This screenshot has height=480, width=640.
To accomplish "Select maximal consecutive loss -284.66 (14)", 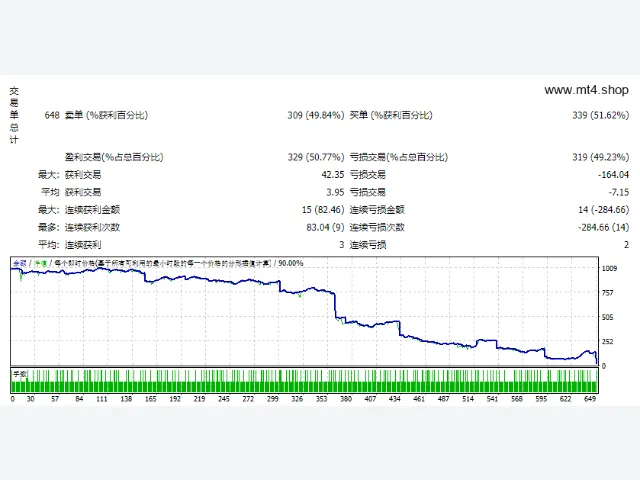I will (603, 227).
